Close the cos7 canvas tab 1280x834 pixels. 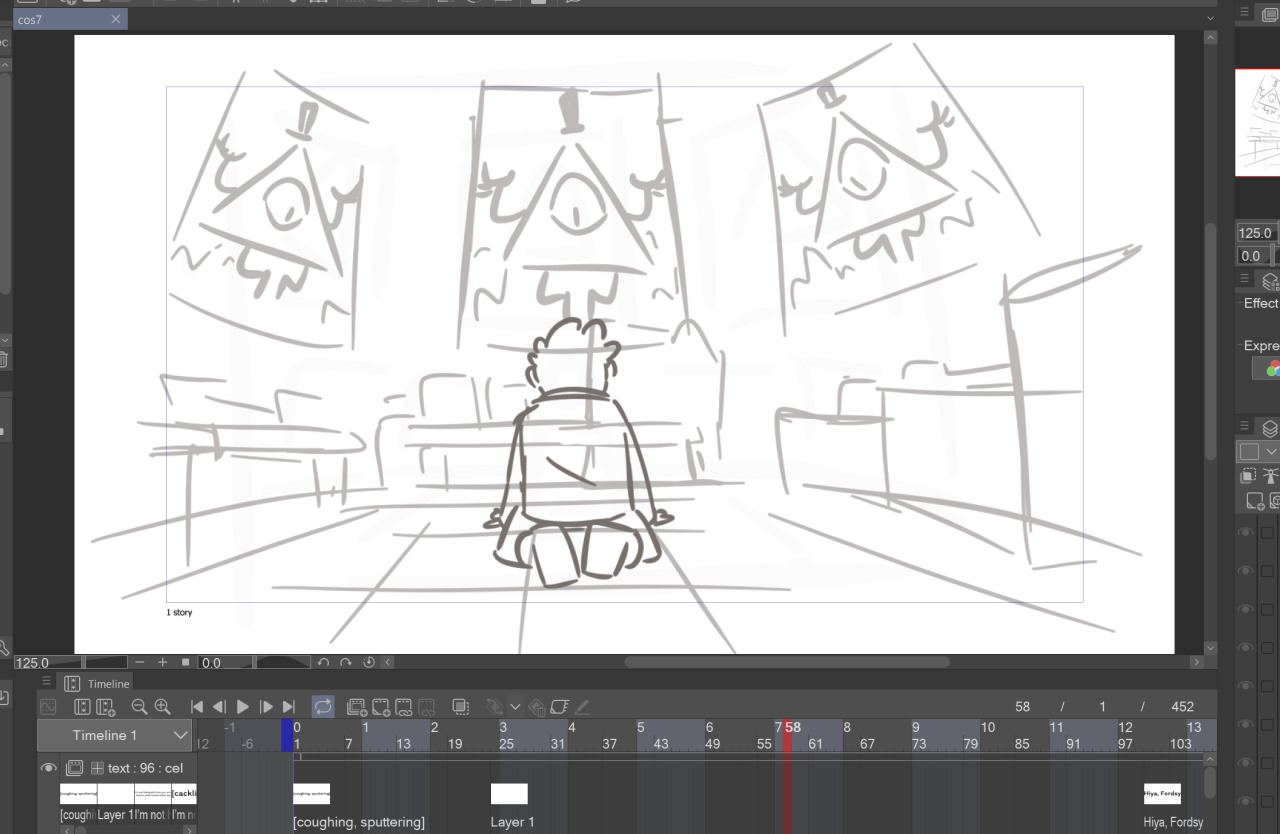pos(116,19)
